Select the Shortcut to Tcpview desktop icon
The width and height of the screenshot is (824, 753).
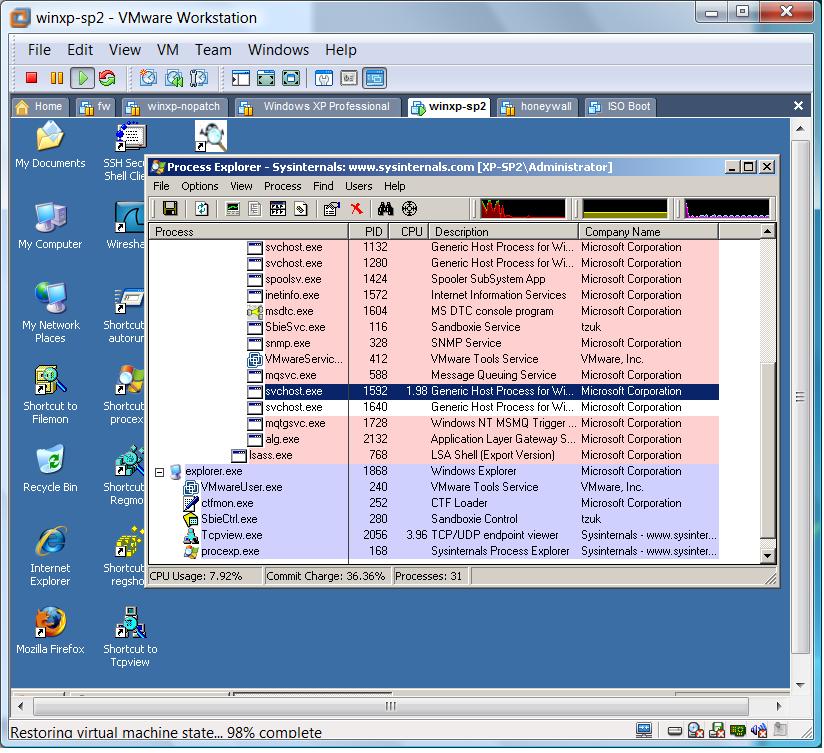tap(130, 636)
